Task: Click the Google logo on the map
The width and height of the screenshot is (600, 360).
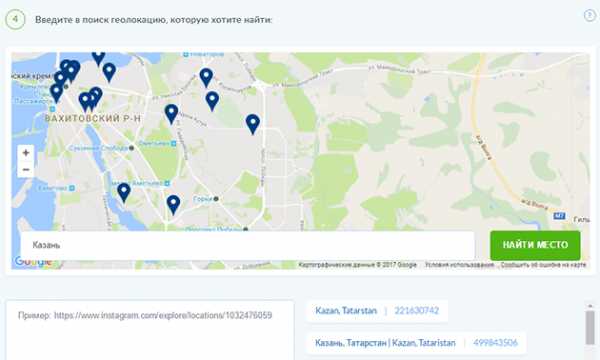Action: click(x=33, y=262)
